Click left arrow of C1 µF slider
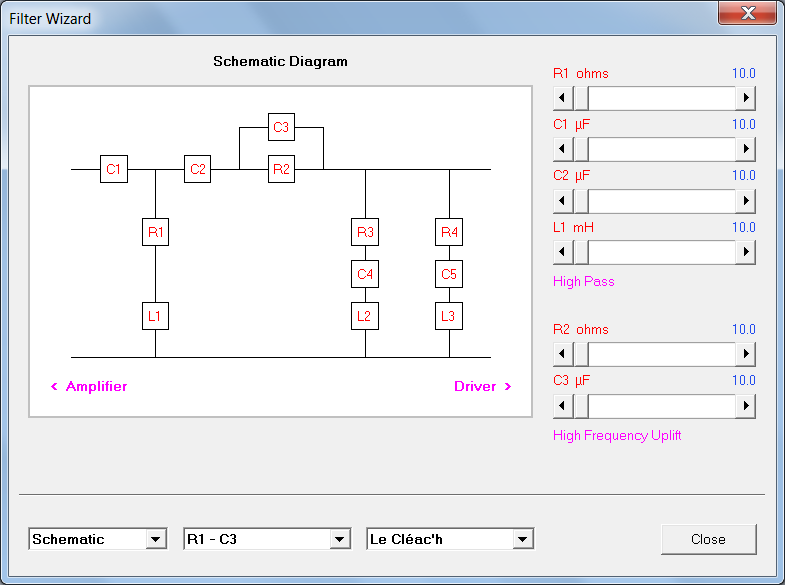The image size is (785, 585). pyautogui.click(x=563, y=149)
